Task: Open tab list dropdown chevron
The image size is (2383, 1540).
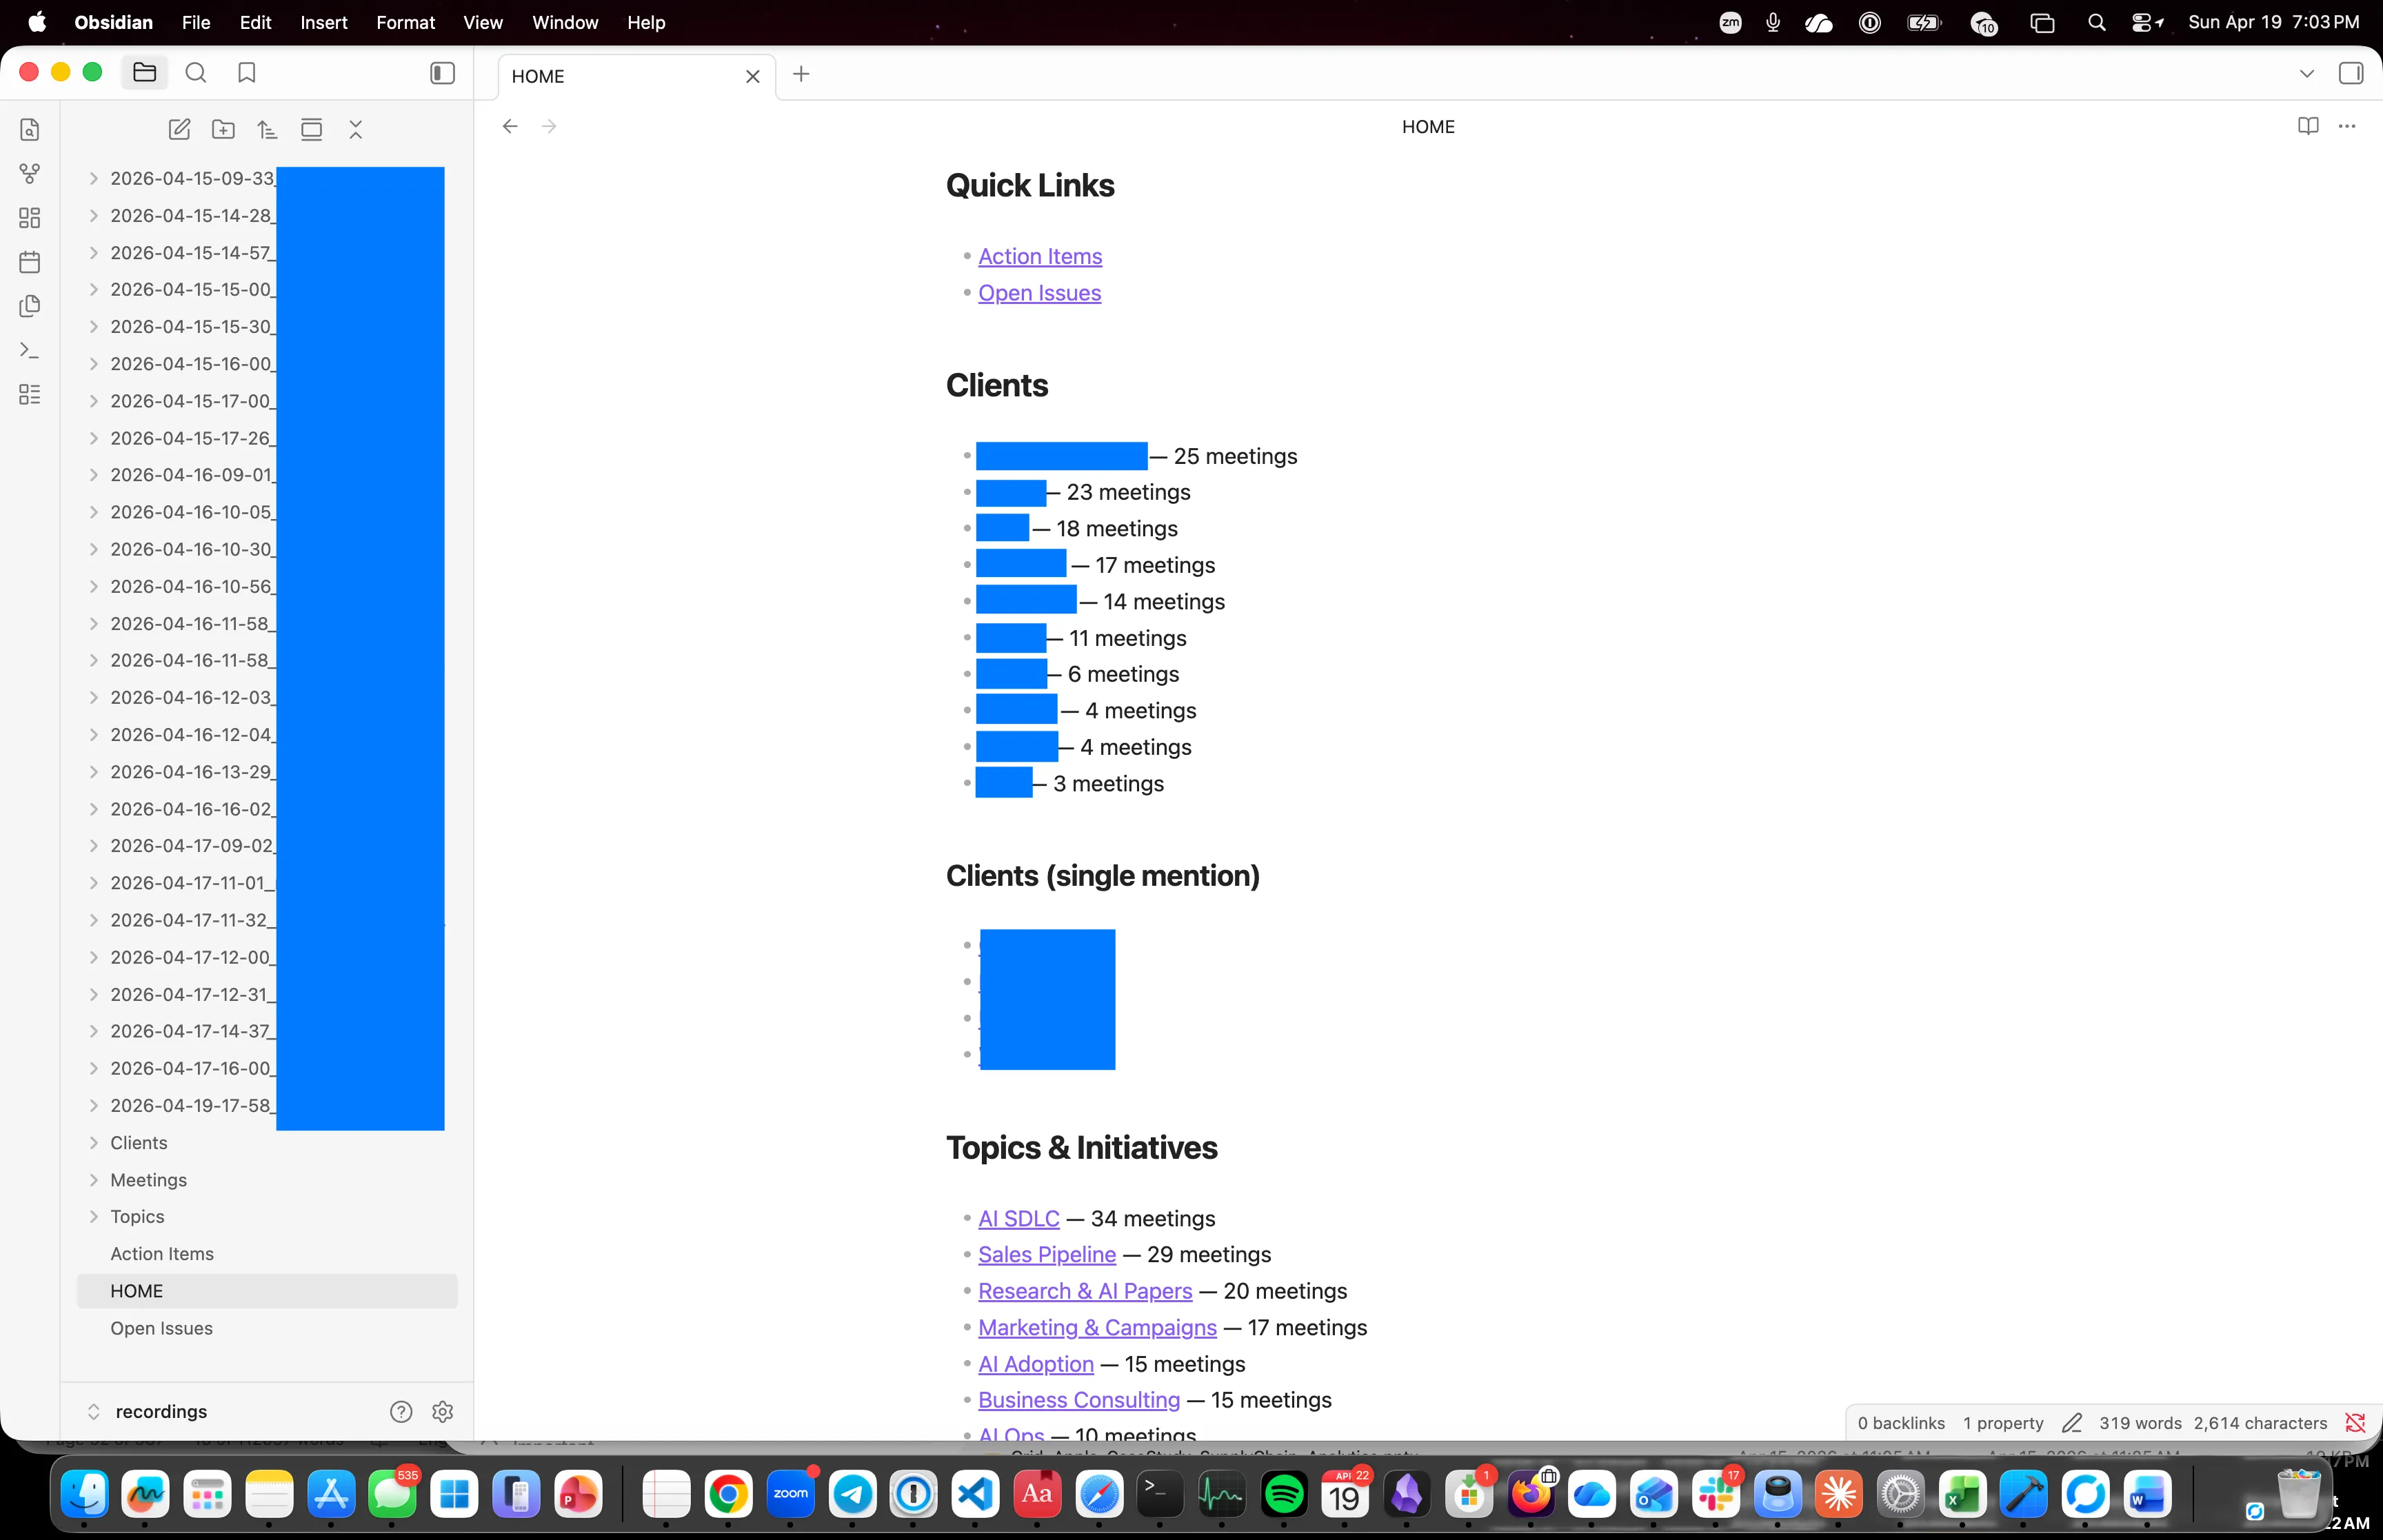Action: (2307, 74)
